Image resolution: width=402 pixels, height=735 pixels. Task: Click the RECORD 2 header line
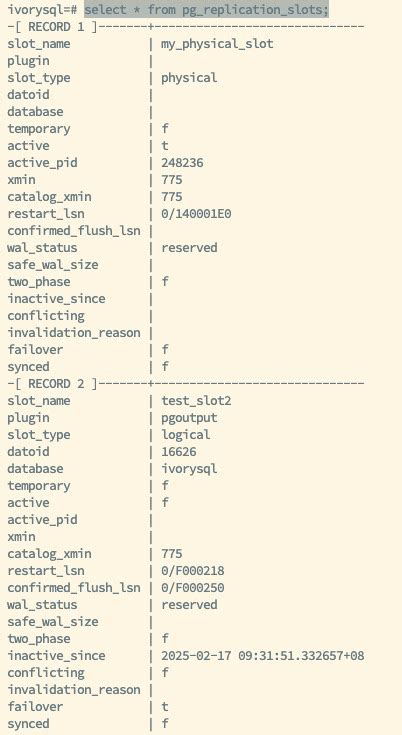[x=186, y=384]
